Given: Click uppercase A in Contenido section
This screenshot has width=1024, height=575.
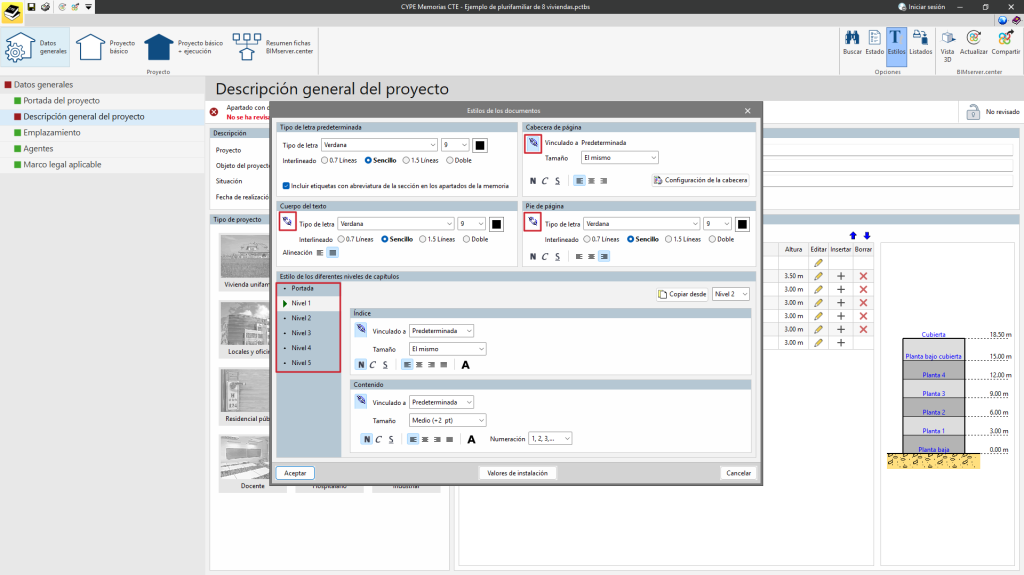Looking at the screenshot, I should [x=472, y=439].
